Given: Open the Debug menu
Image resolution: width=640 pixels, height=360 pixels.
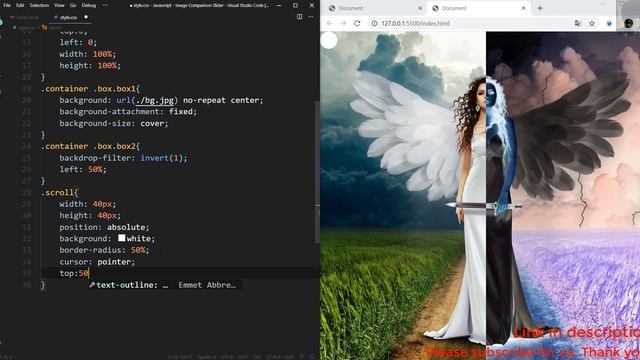Looking at the screenshot, I should pos(89,5).
